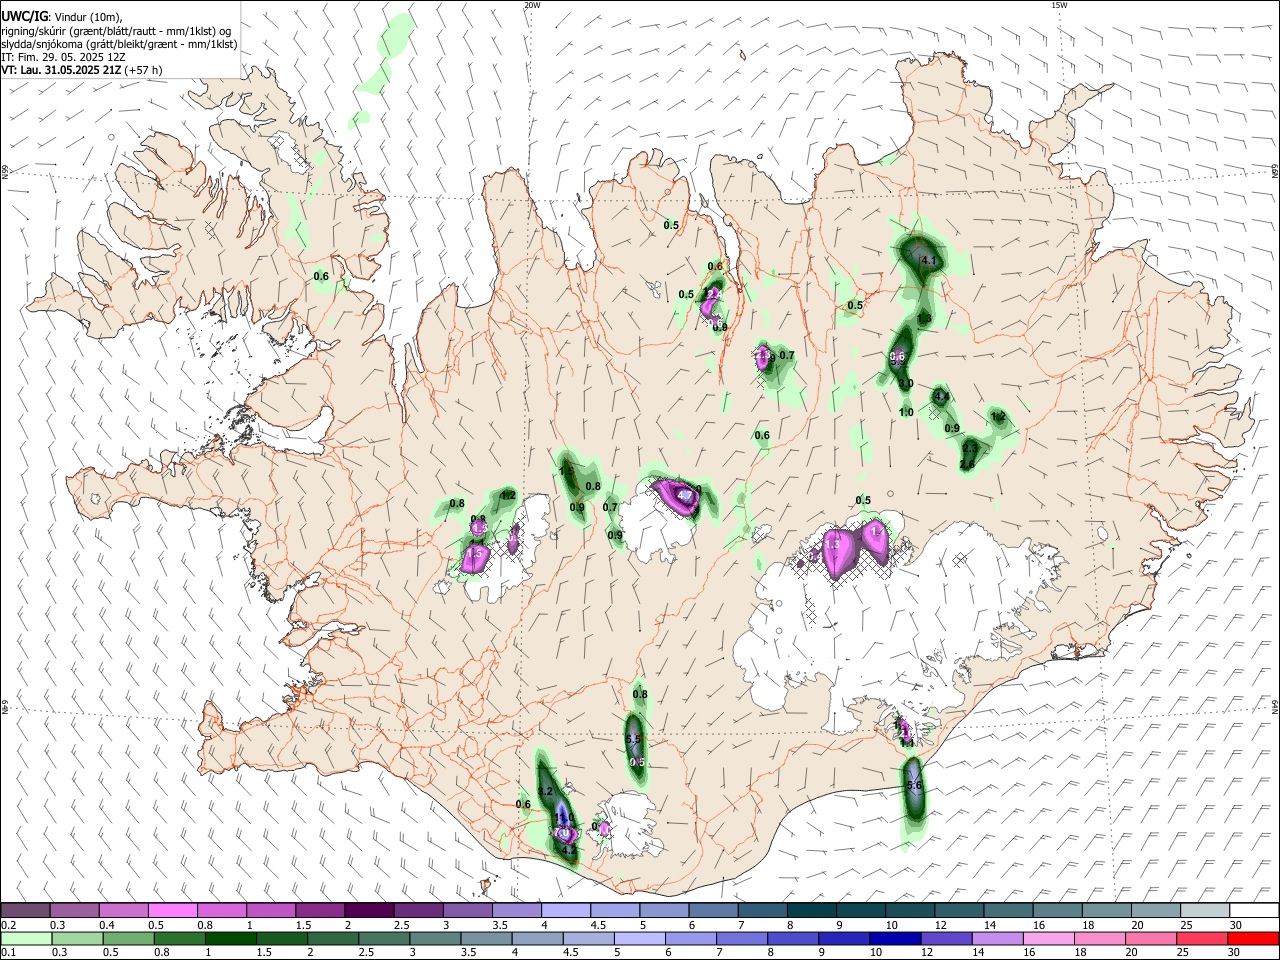Image resolution: width=1280 pixels, height=960 pixels.
Task: Click the white upper legend swatch after 30
Action: [1253, 911]
